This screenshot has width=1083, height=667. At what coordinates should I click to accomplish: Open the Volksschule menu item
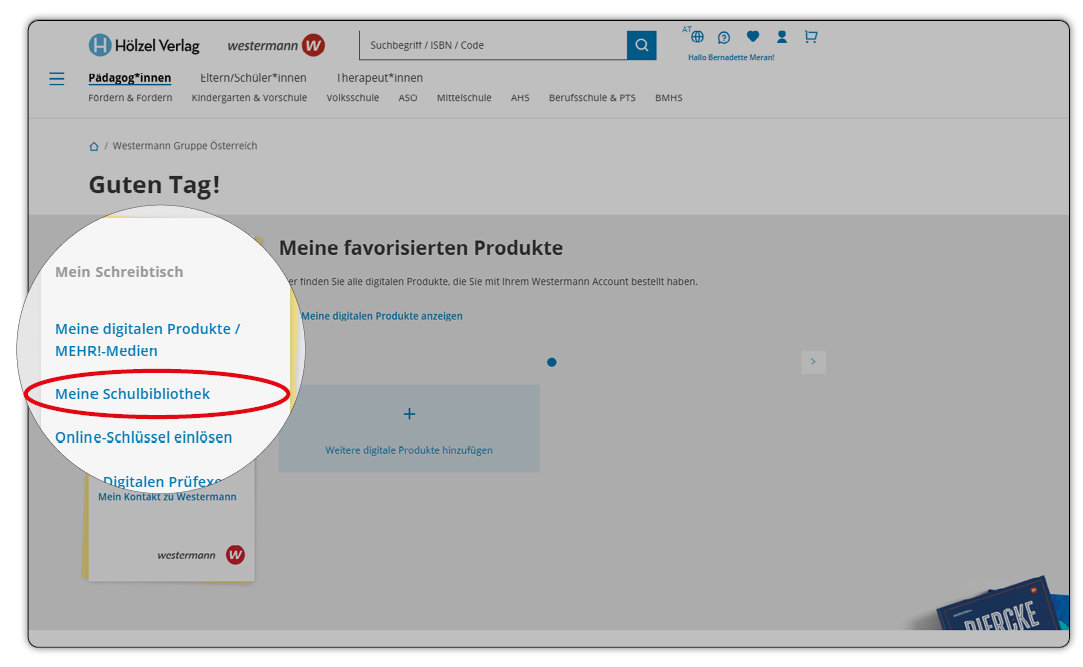click(x=352, y=98)
